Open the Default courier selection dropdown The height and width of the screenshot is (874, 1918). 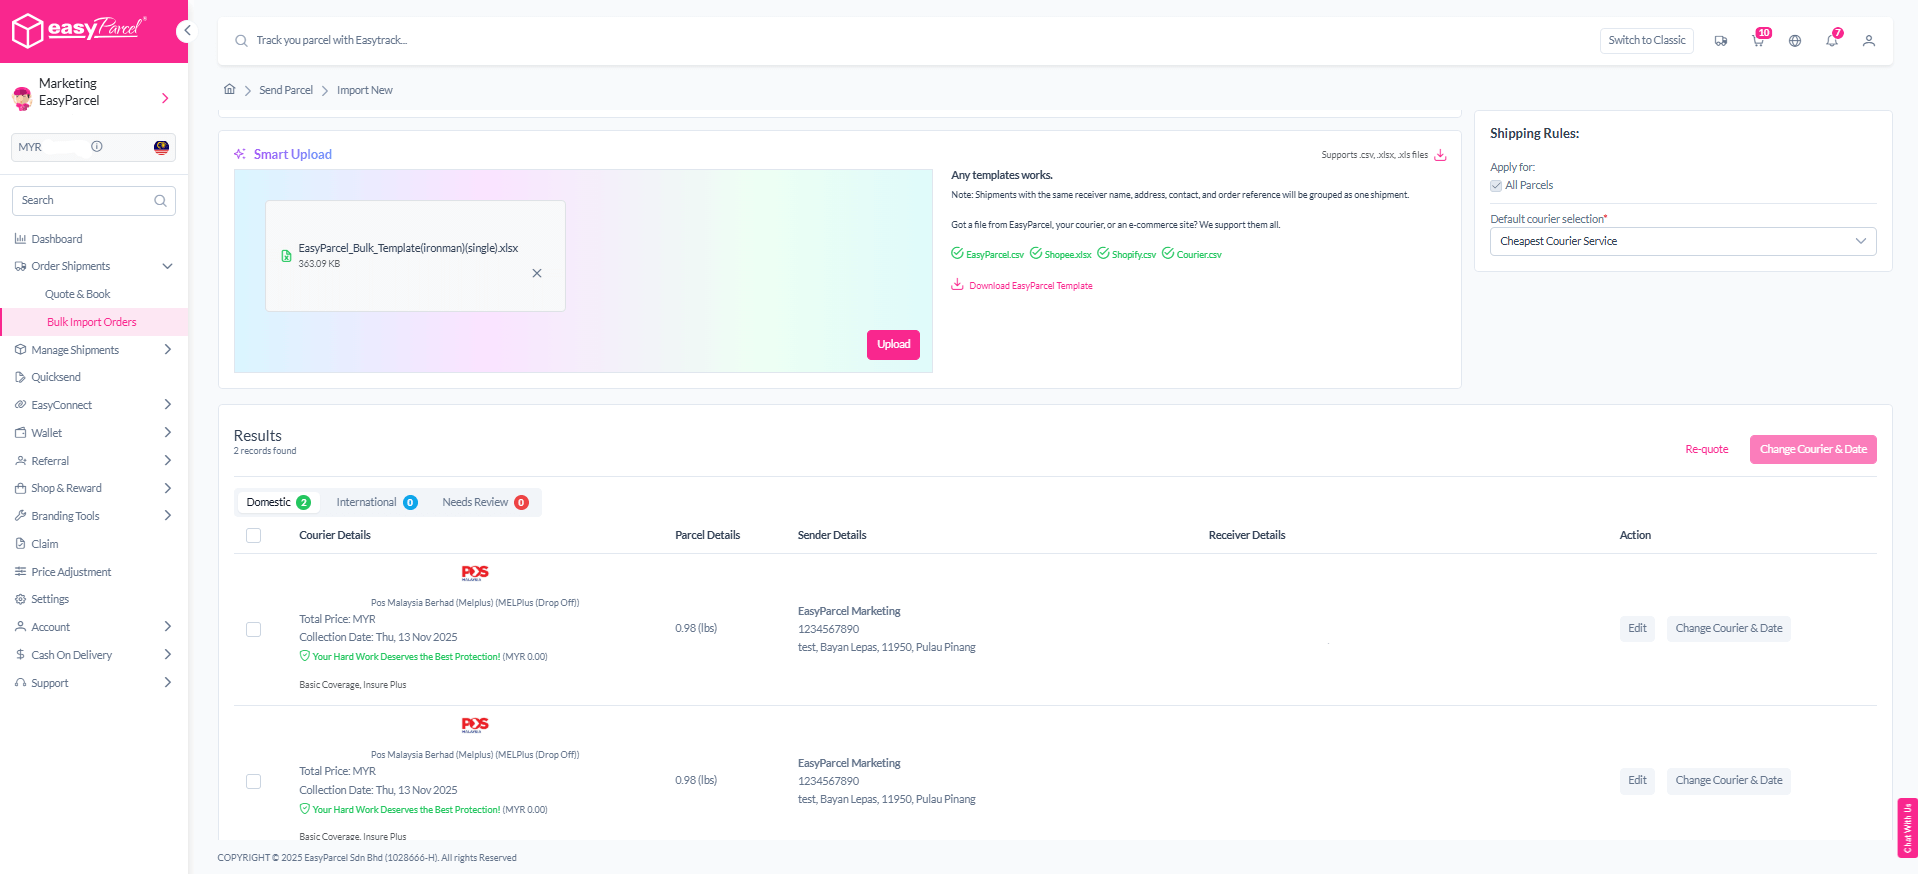(x=1682, y=241)
